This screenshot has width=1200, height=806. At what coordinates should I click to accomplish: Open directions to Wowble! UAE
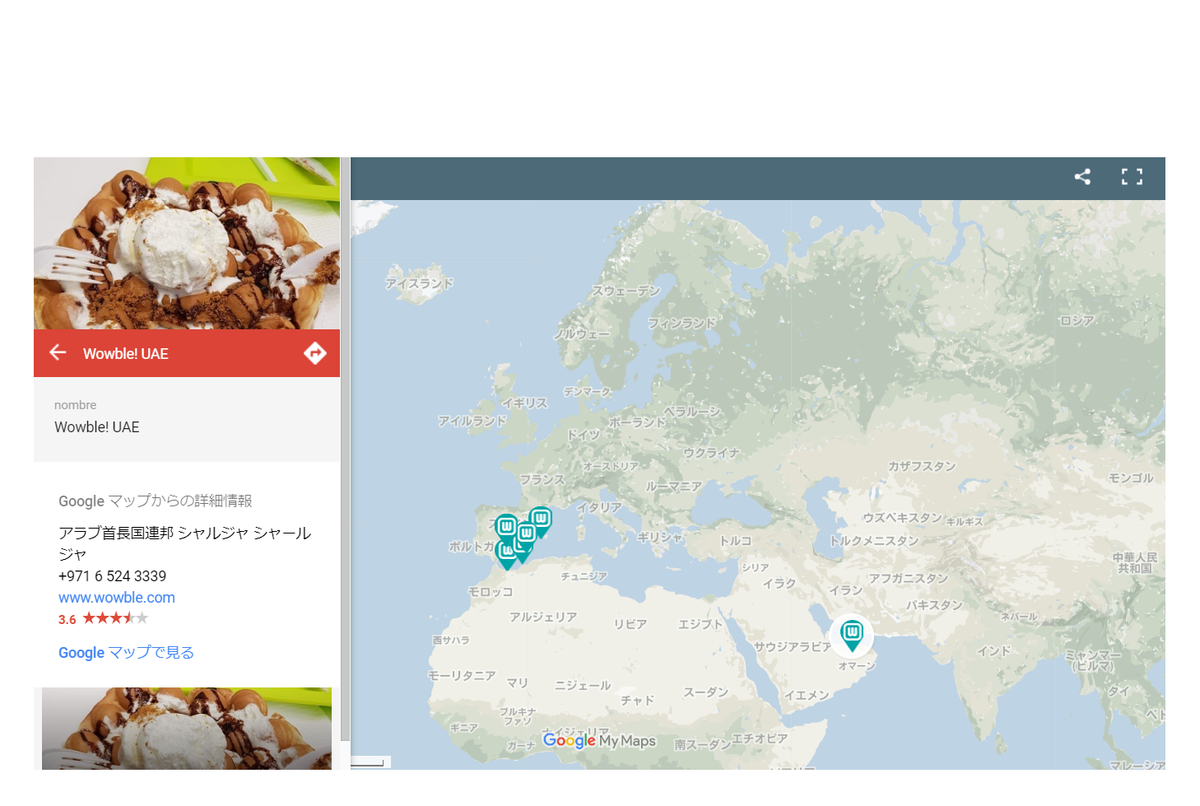pyautogui.click(x=315, y=353)
